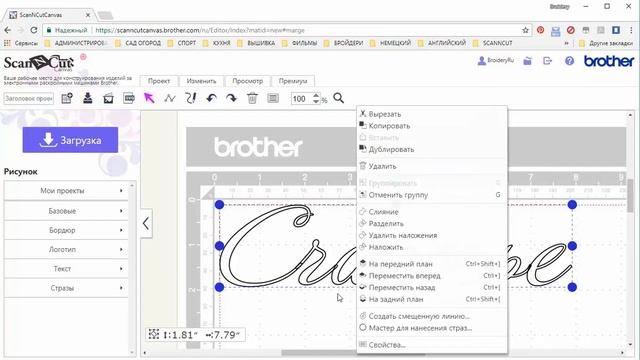
Task: Select the freehand curve tool
Action: 191,98
